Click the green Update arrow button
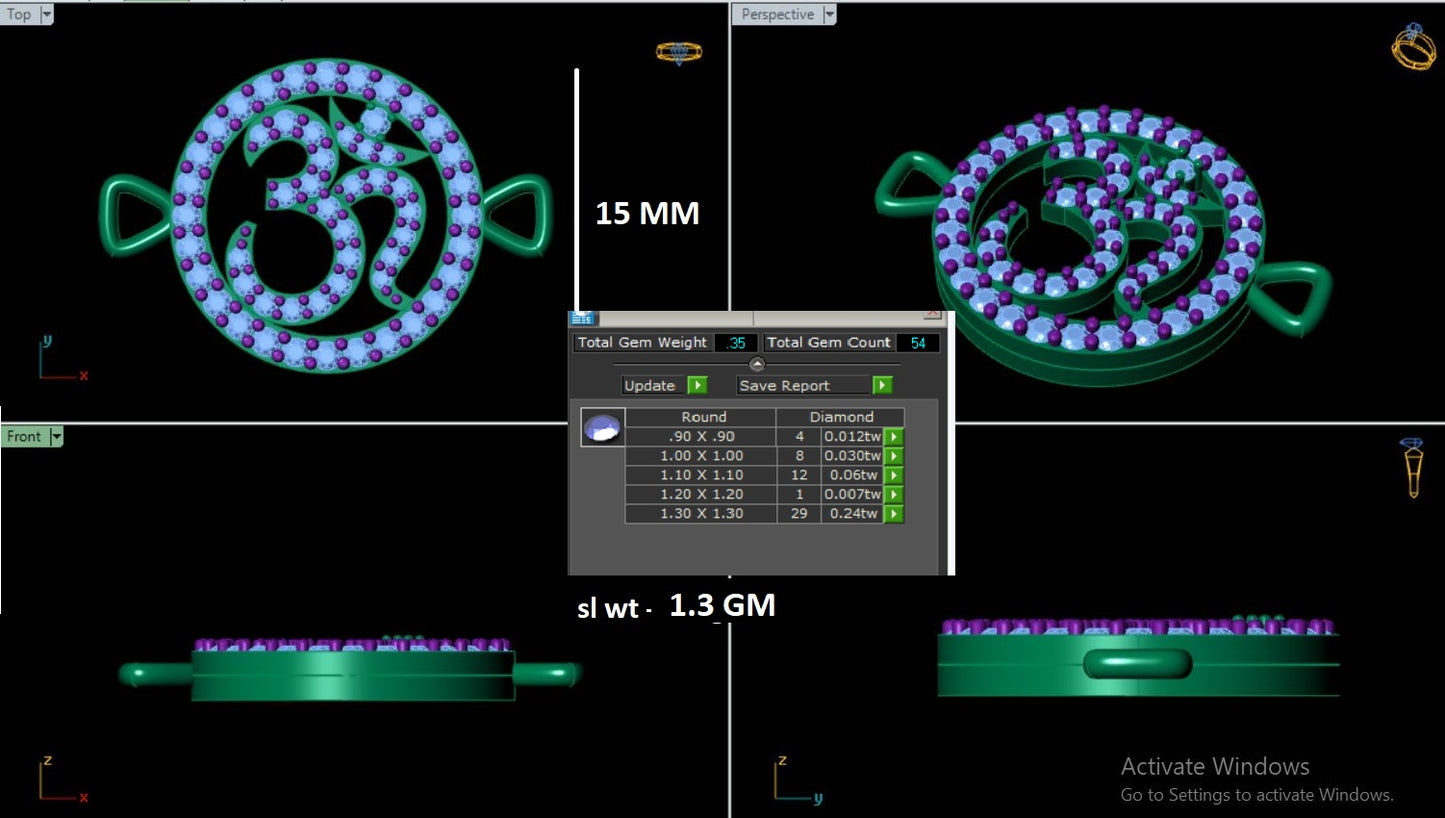1445x818 pixels. click(x=697, y=385)
